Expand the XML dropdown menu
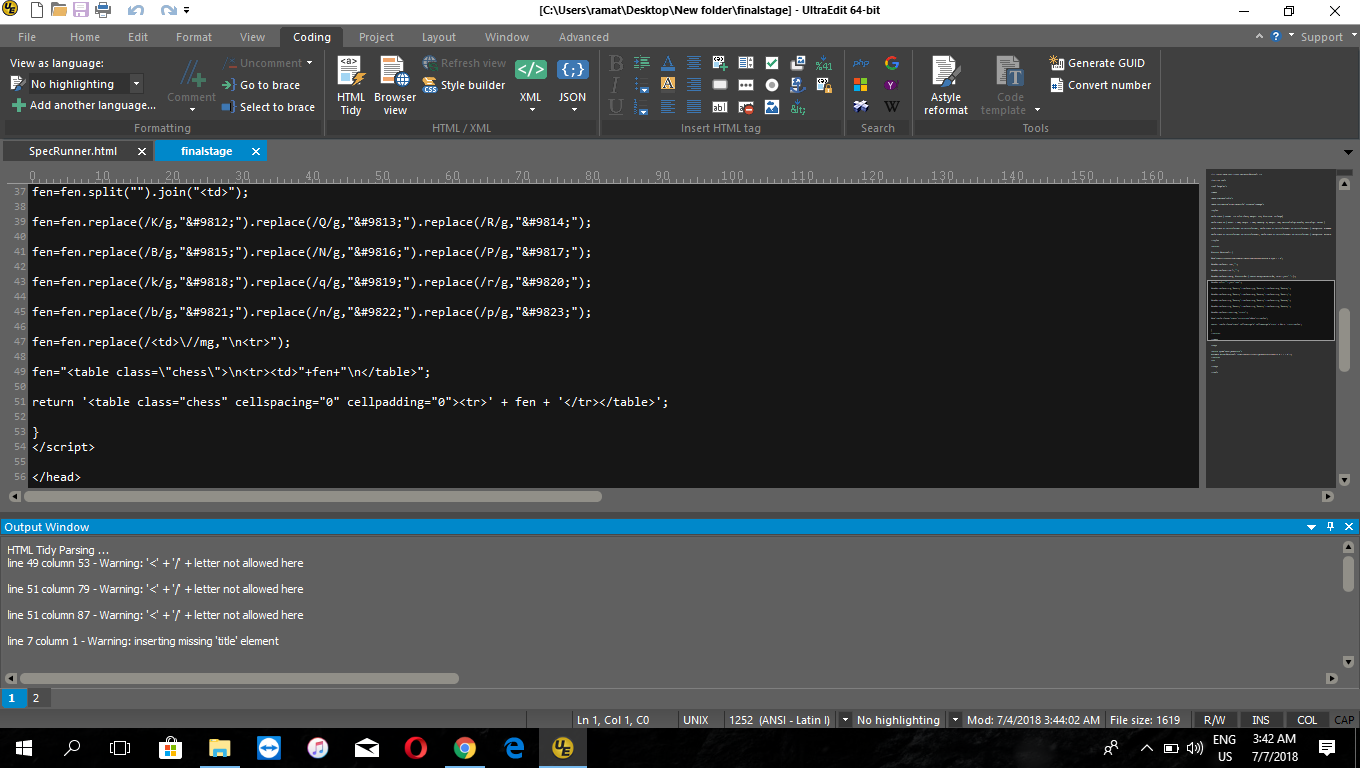Screen dimensions: 1360x768 coord(530,109)
